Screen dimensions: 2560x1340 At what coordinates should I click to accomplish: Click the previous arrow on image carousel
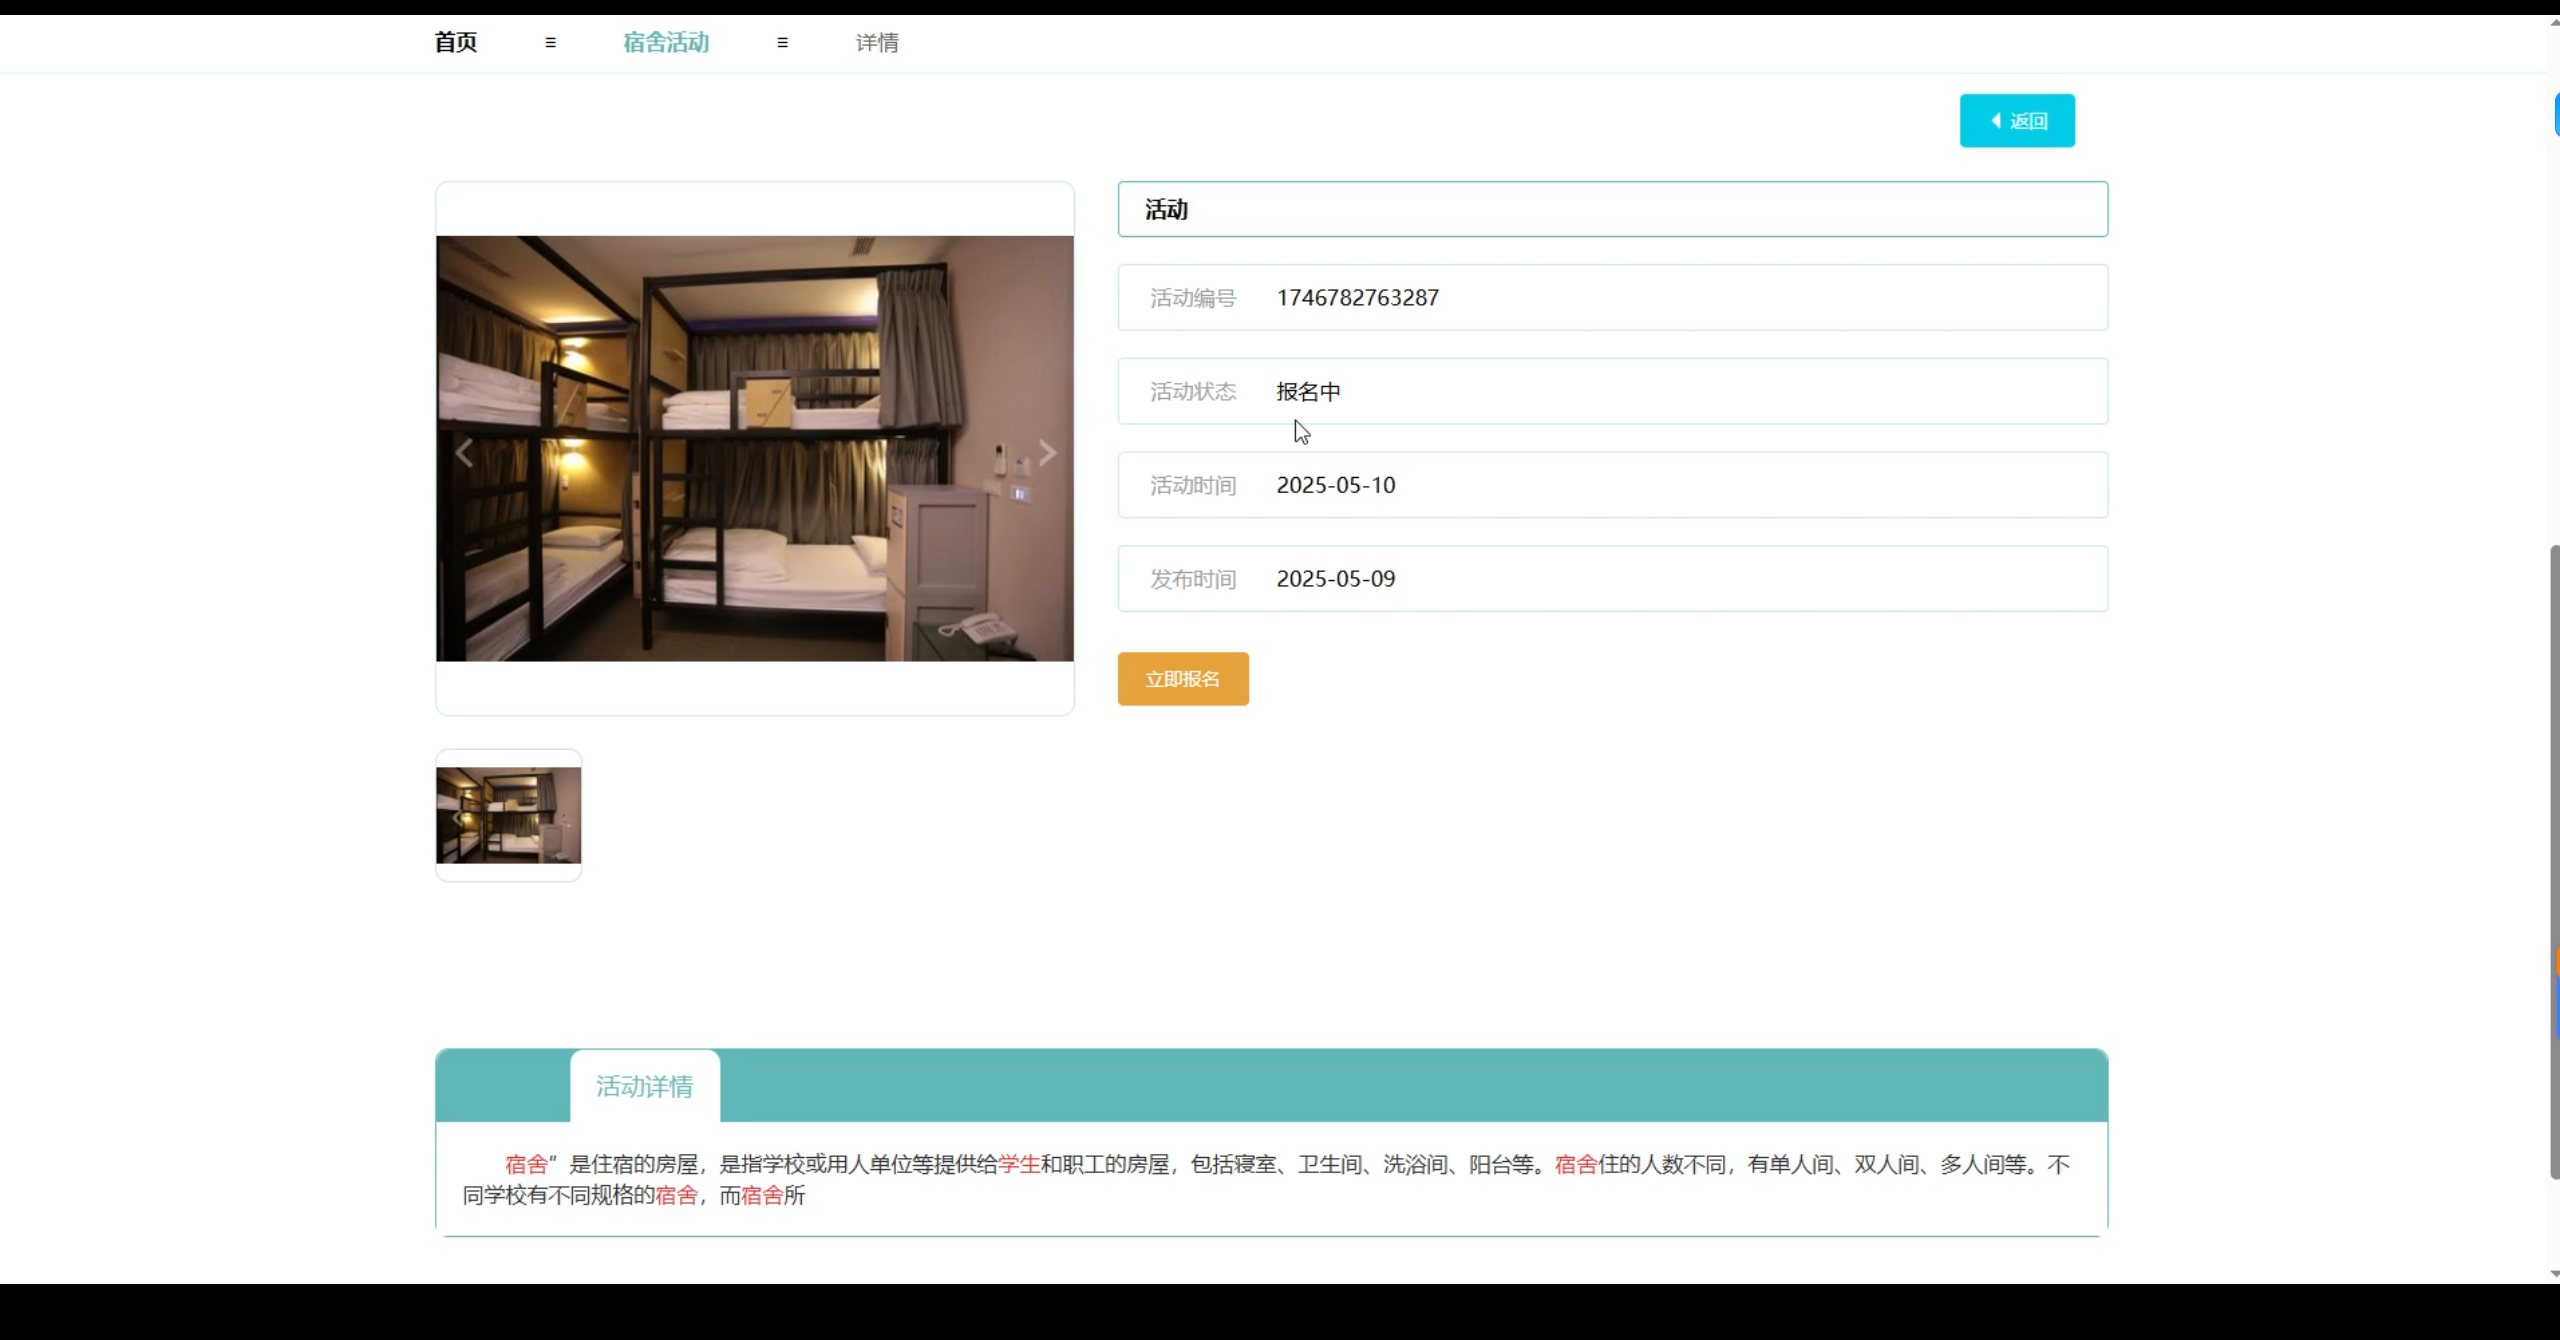pos(463,452)
